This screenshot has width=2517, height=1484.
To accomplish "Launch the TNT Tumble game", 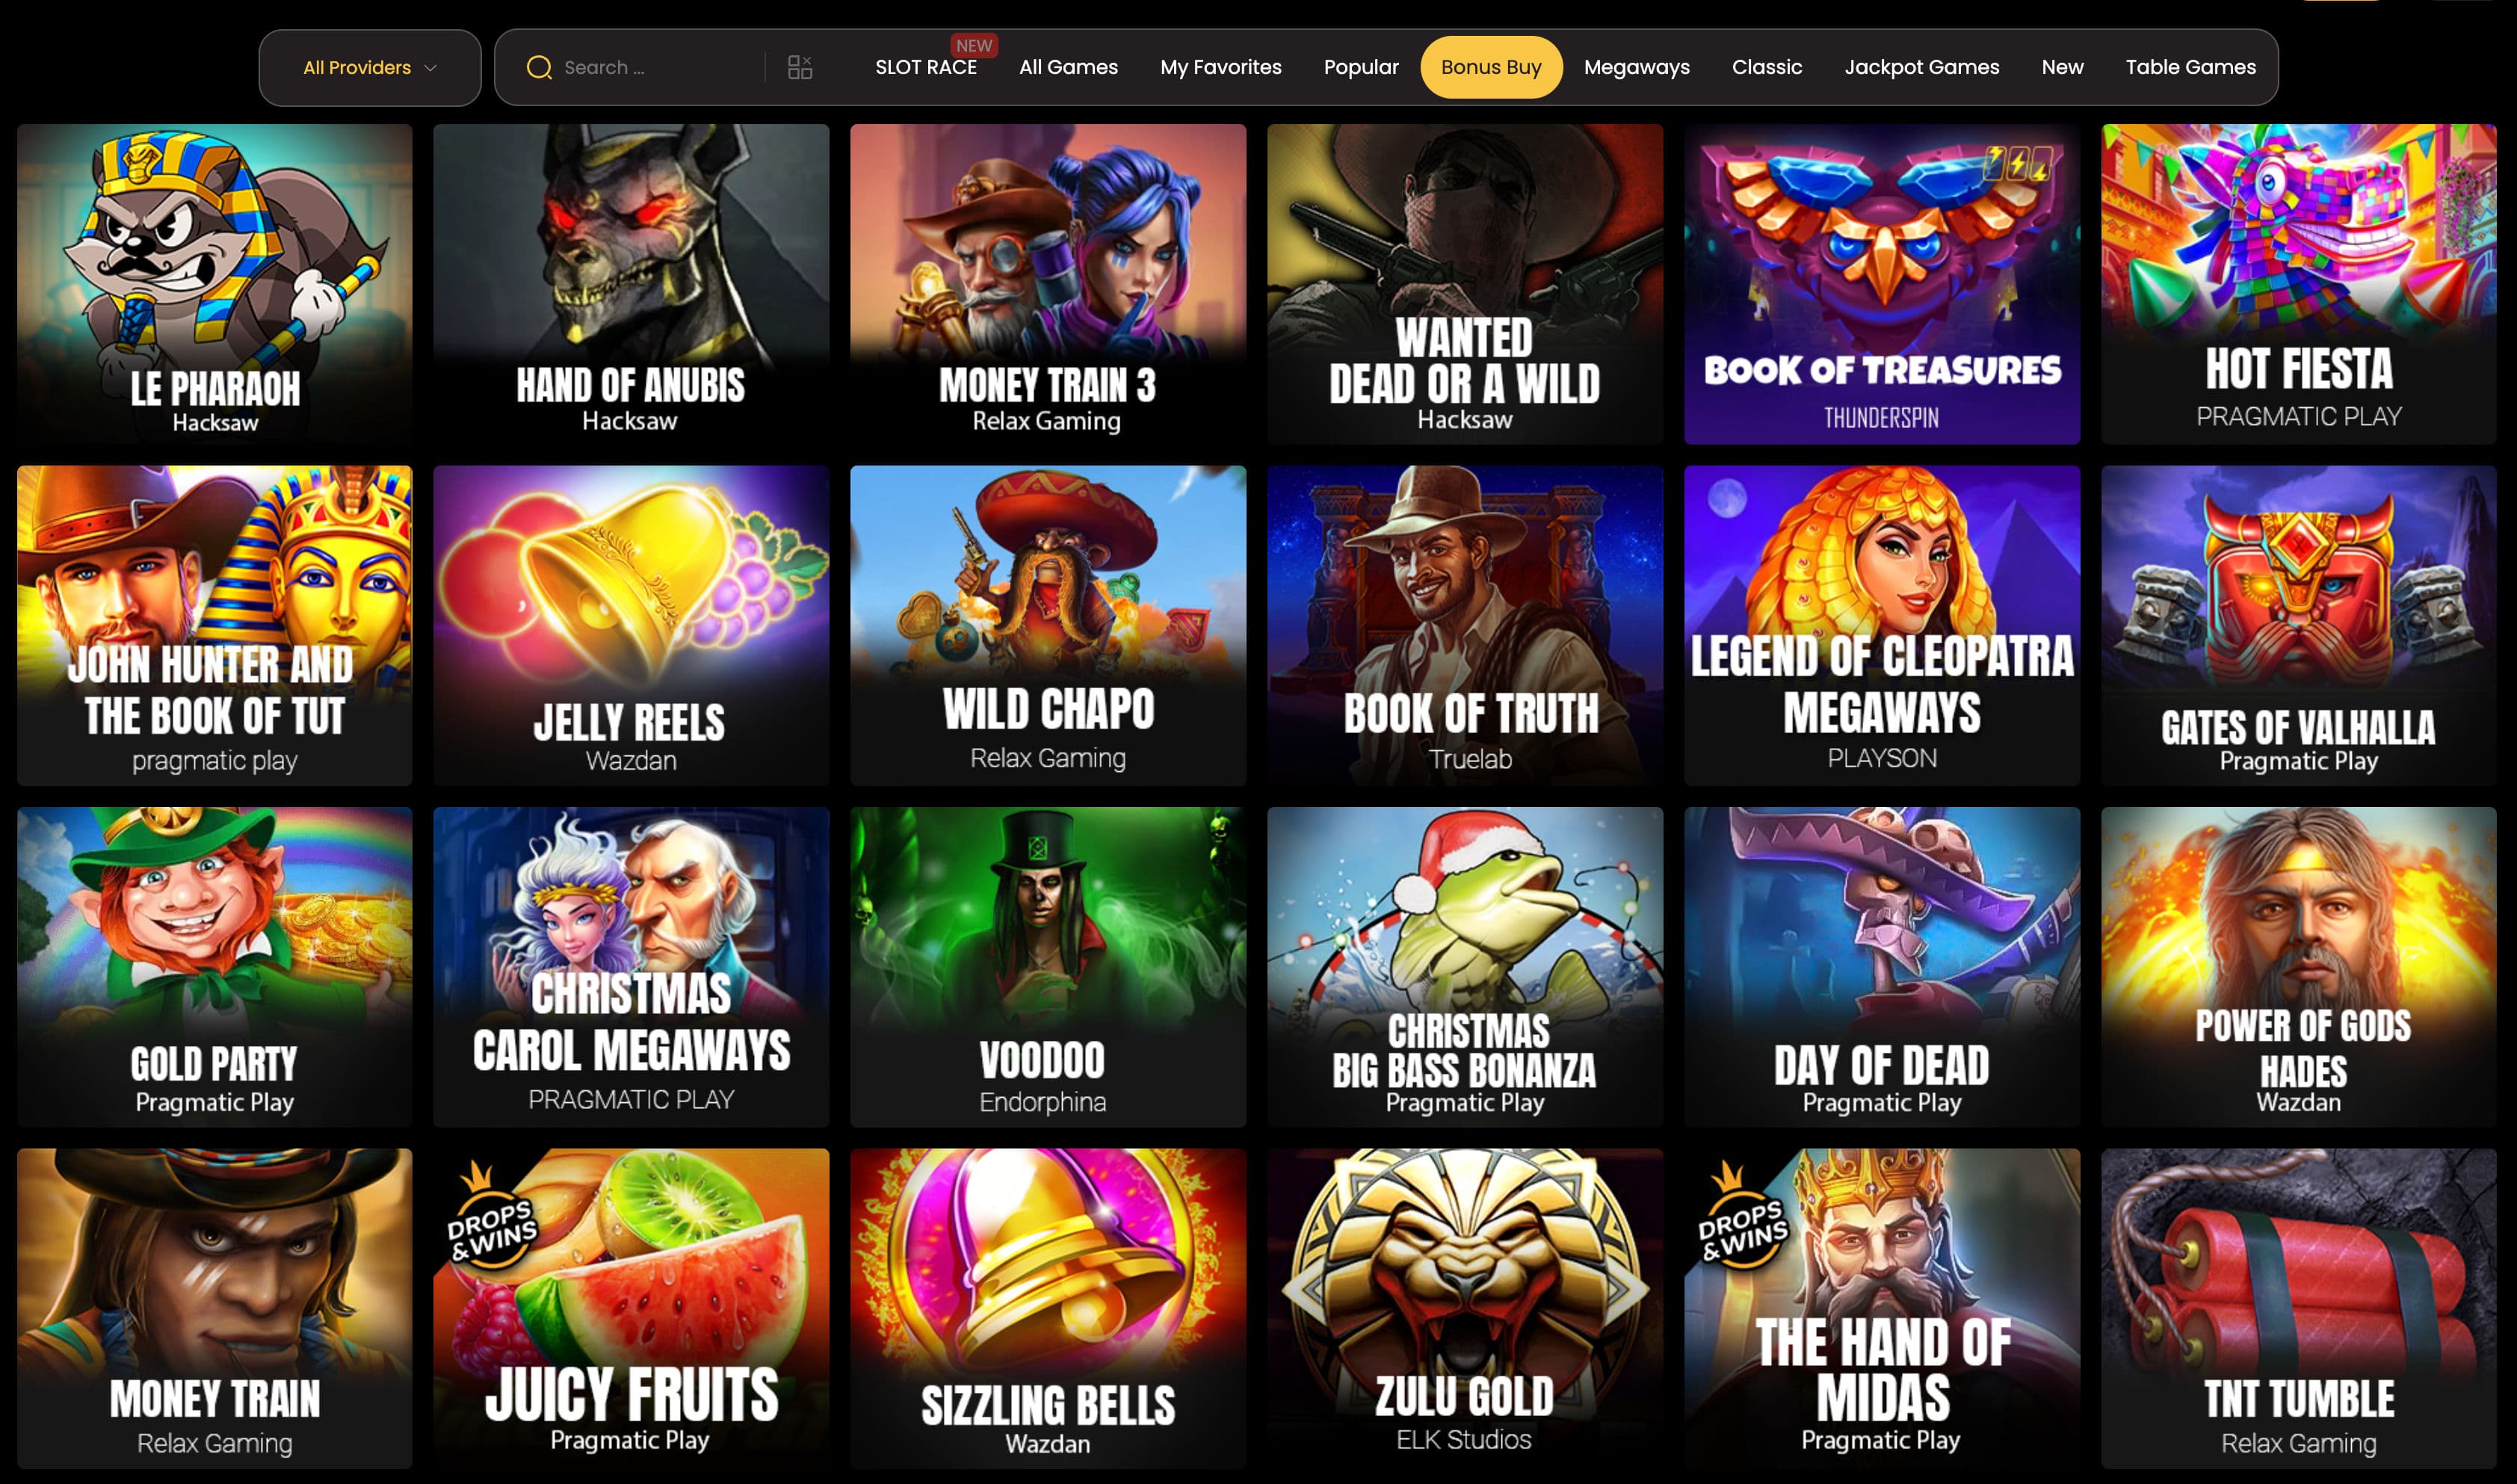I will click(2298, 1308).
